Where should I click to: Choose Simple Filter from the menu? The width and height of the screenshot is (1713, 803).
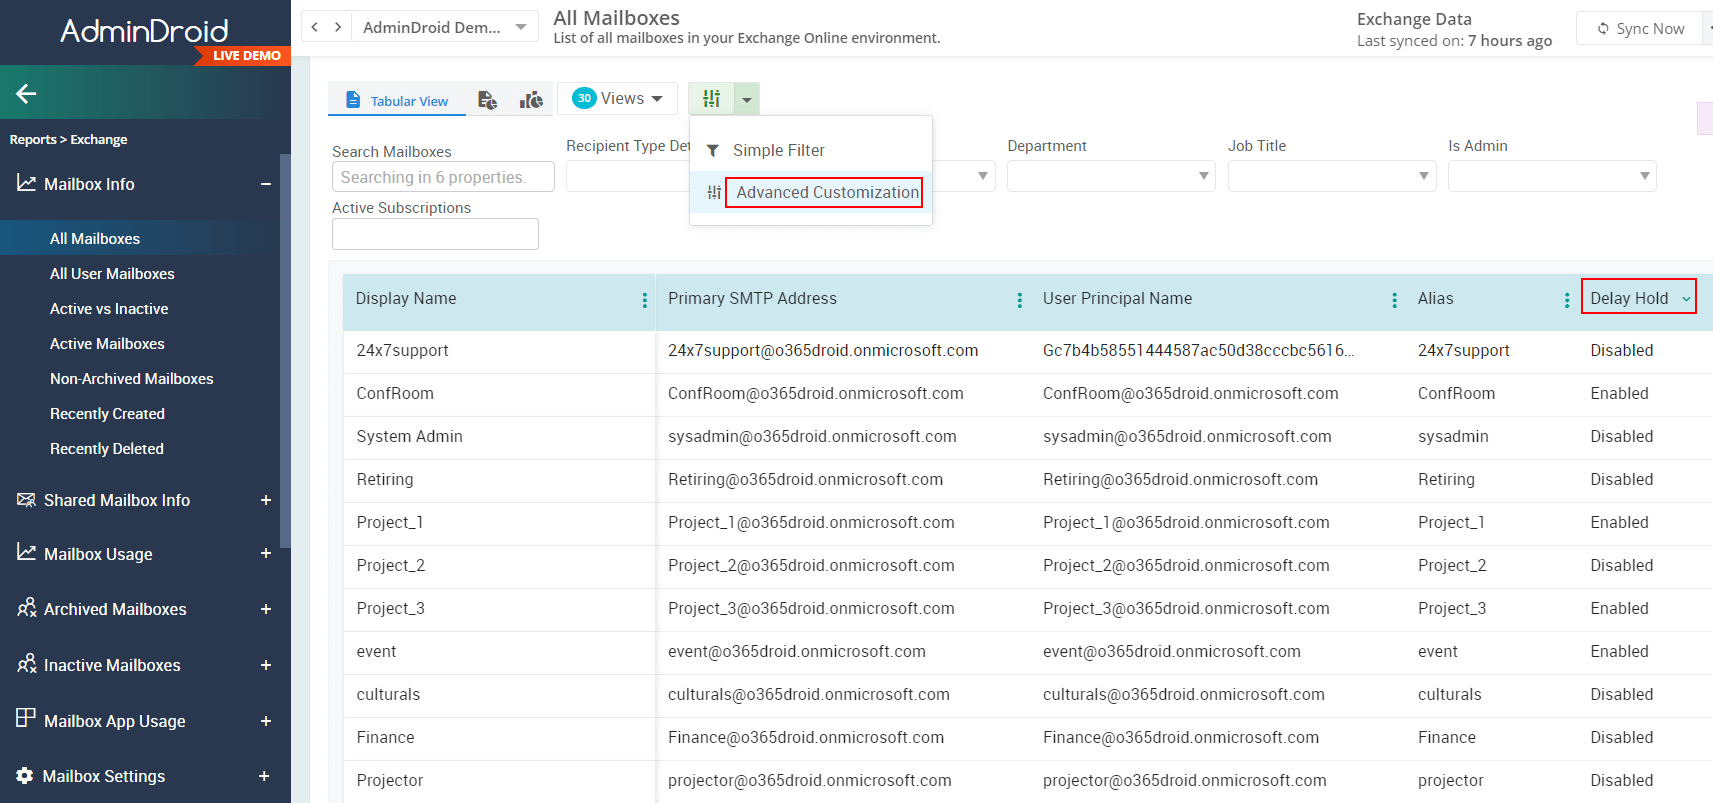tap(778, 151)
